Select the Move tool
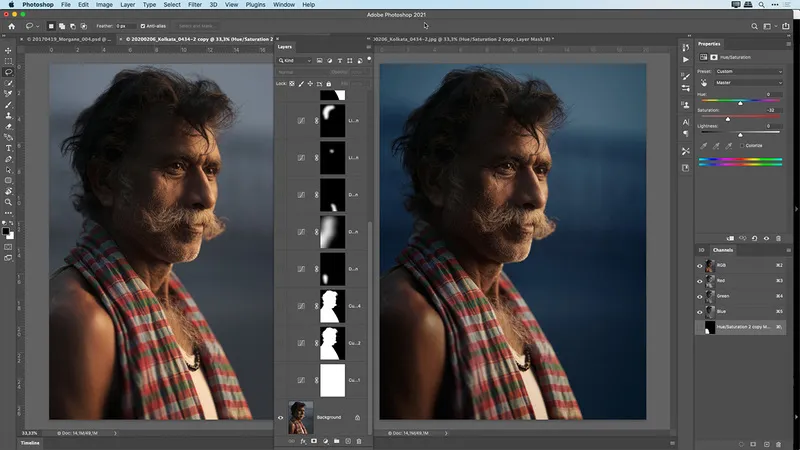The width and height of the screenshot is (800, 450). (8, 51)
